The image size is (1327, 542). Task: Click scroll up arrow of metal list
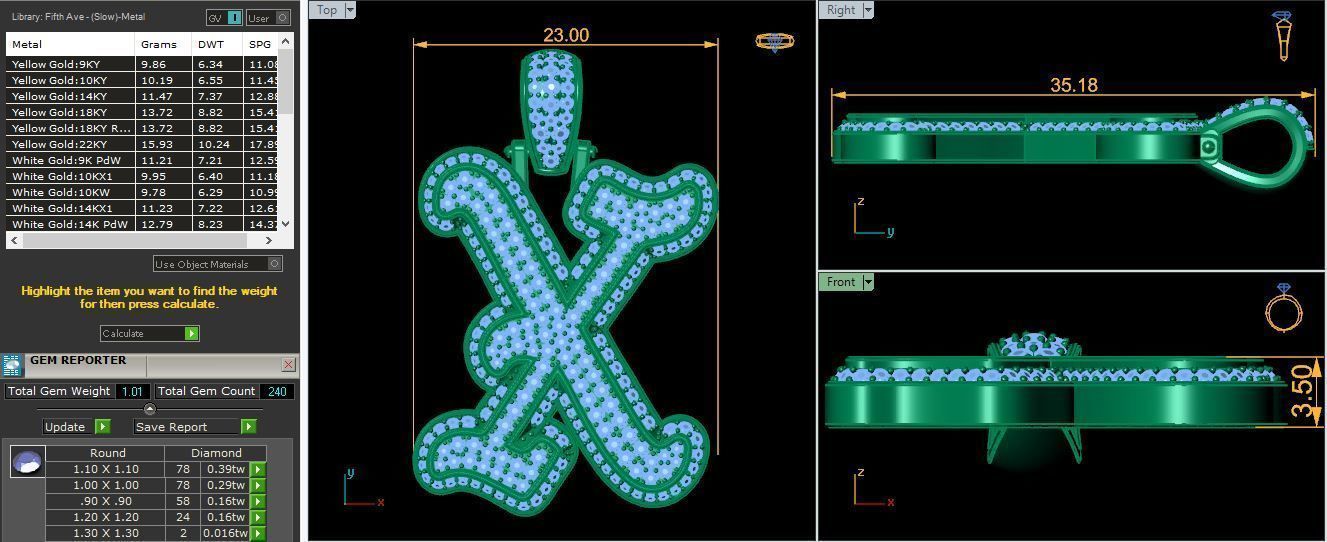pos(286,41)
